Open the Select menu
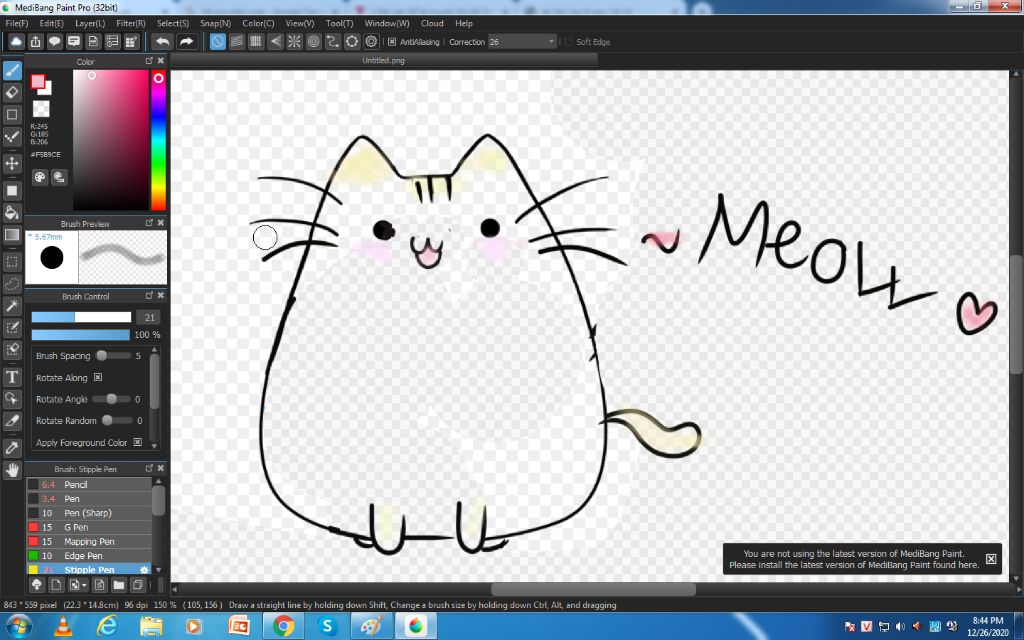The image size is (1024, 640). point(172,24)
